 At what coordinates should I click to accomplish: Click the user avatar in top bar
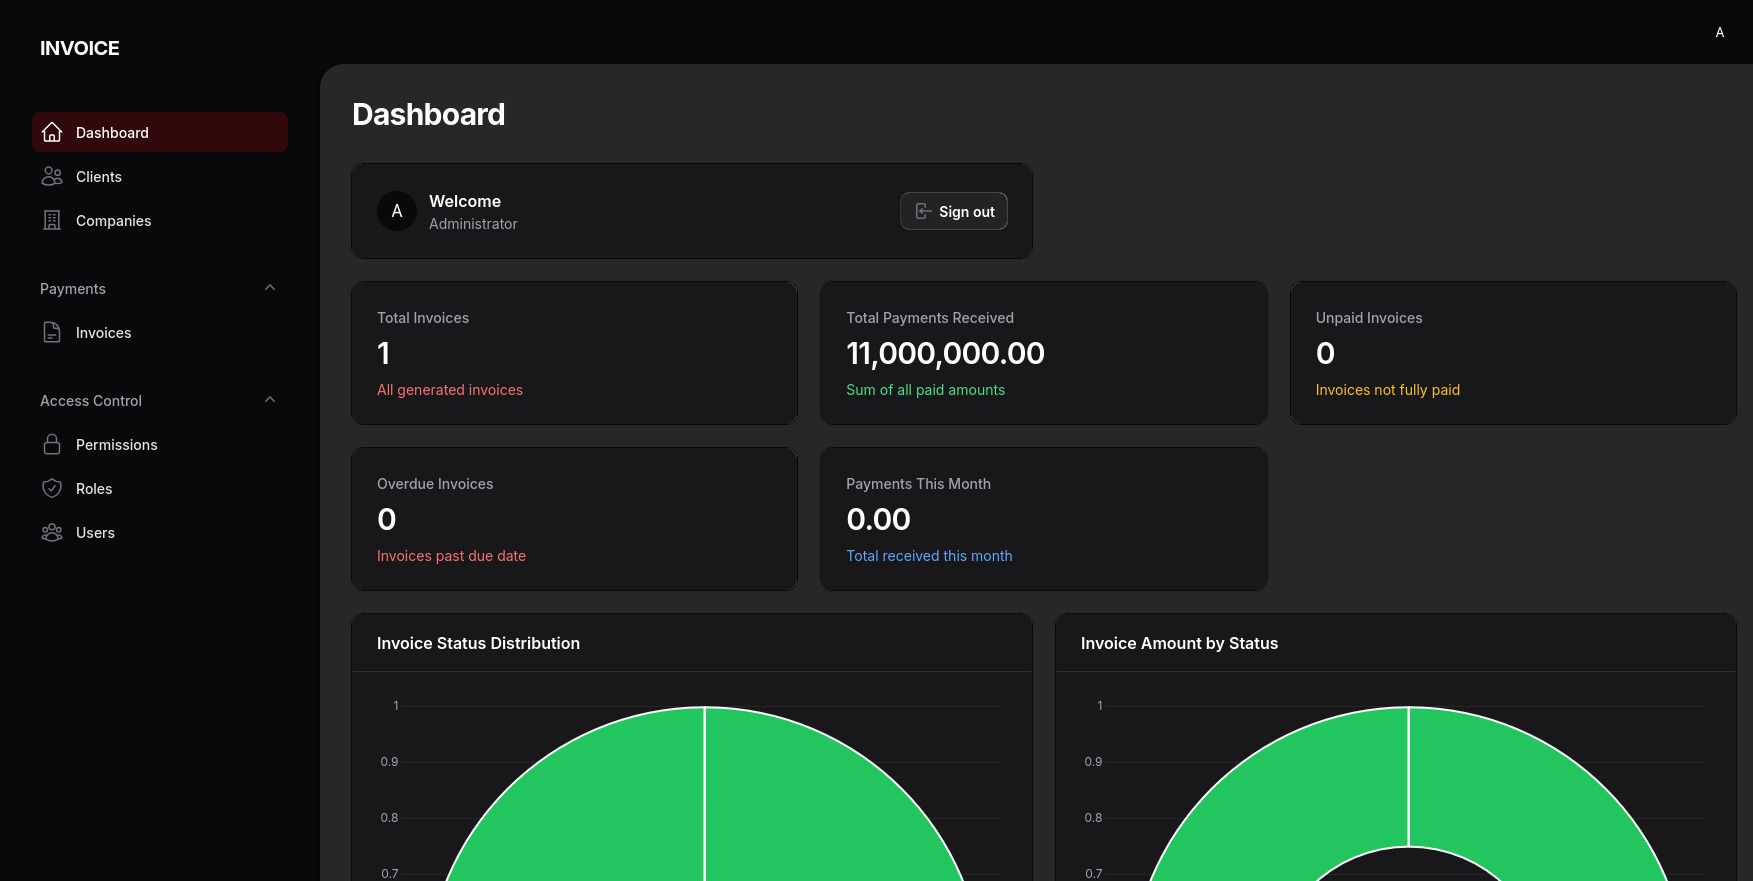point(1719,32)
